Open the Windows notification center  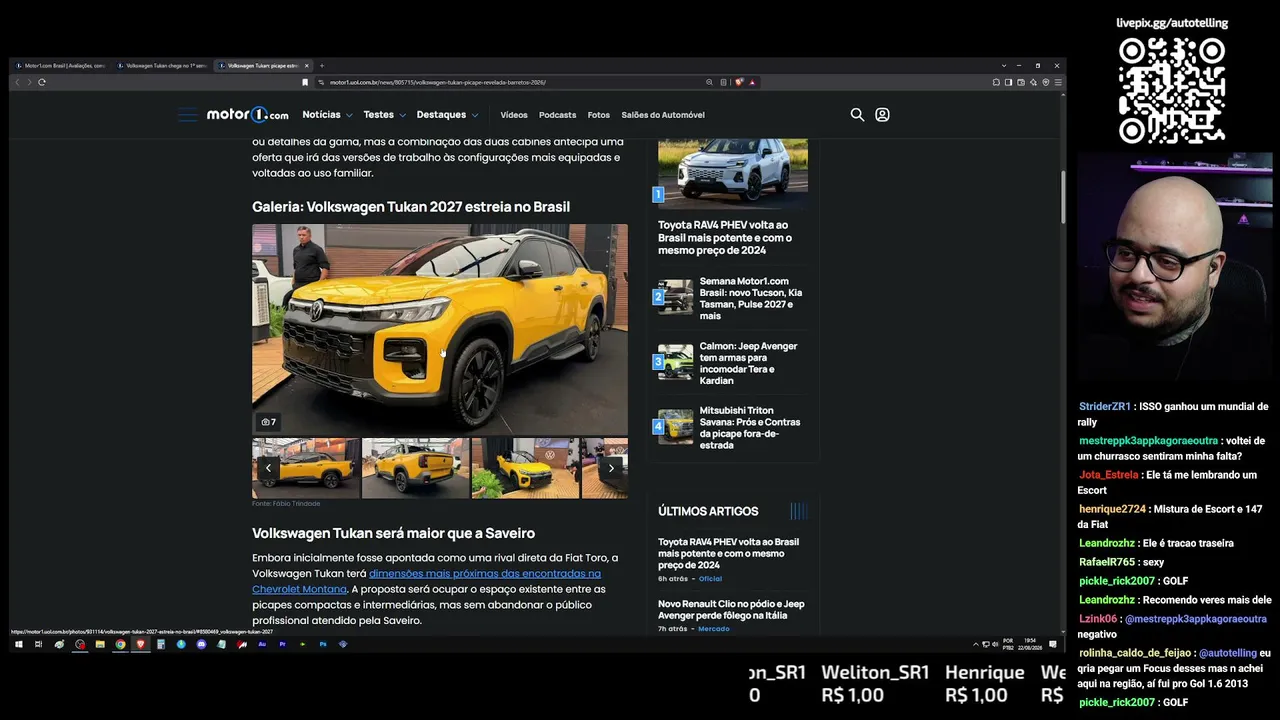[x=1053, y=645]
